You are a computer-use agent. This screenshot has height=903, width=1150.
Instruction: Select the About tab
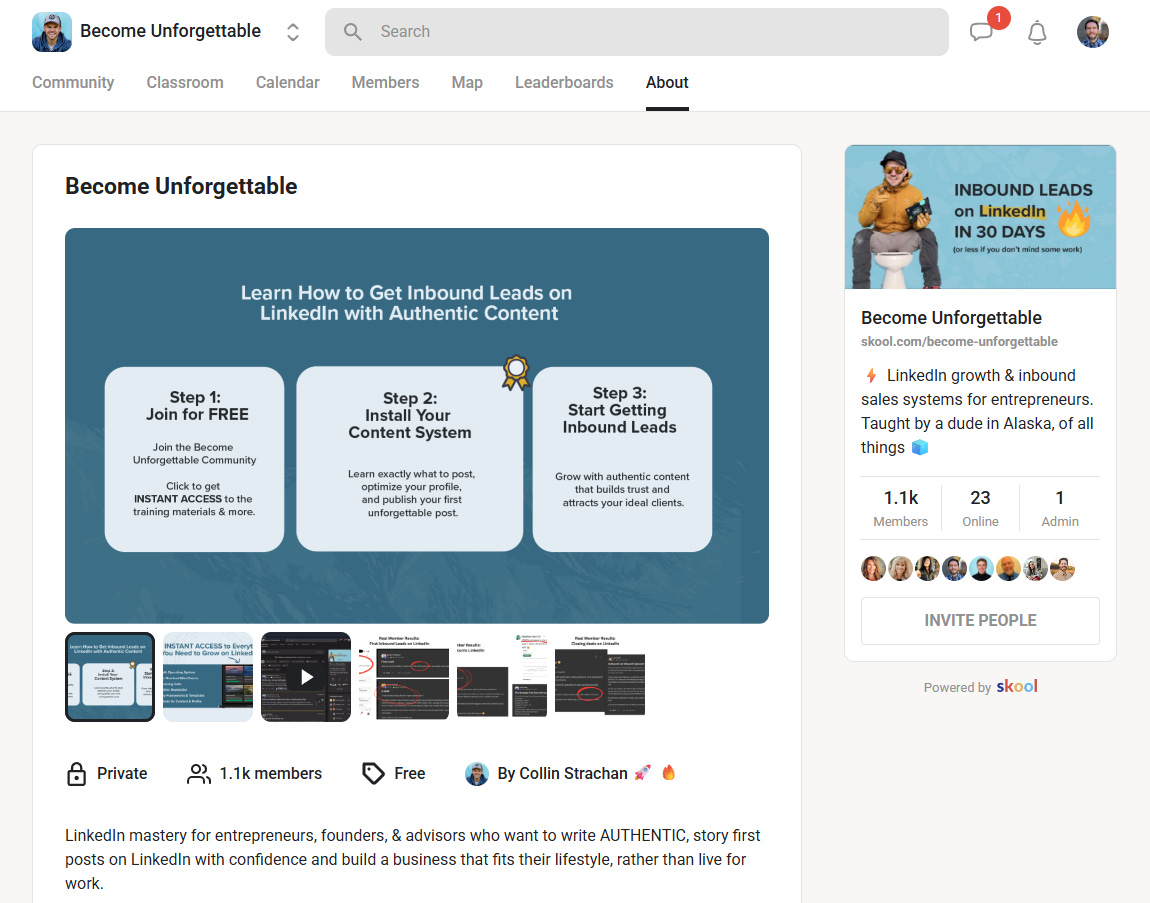coord(667,82)
